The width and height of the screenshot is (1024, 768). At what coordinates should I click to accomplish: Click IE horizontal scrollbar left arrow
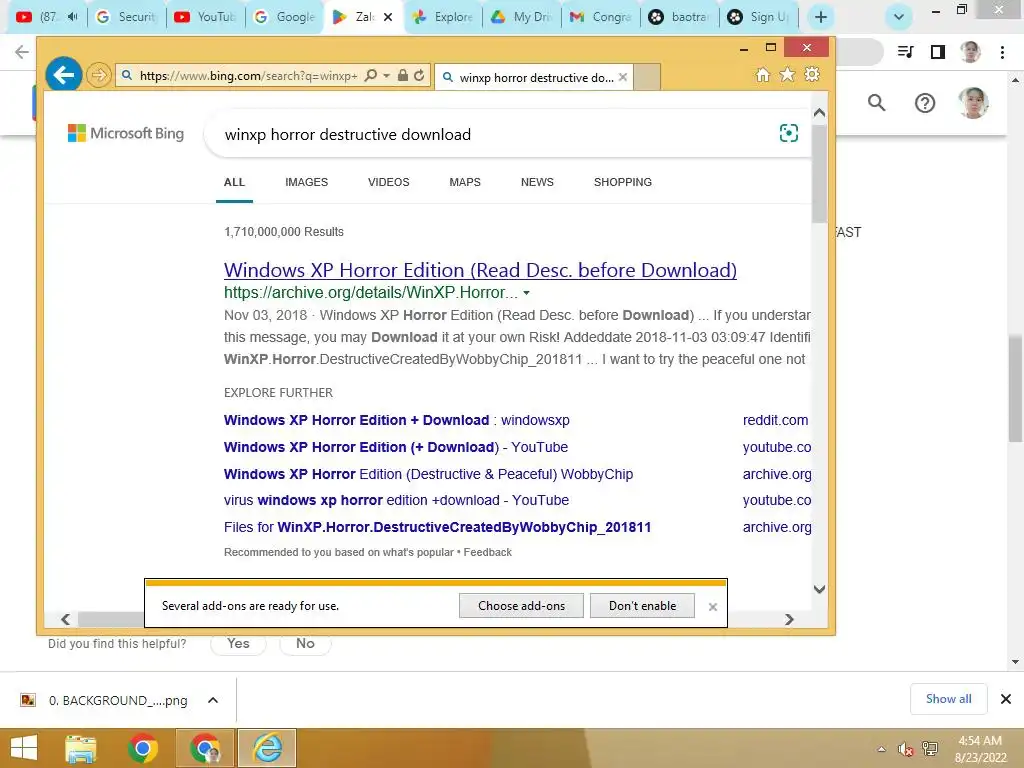click(65, 619)
